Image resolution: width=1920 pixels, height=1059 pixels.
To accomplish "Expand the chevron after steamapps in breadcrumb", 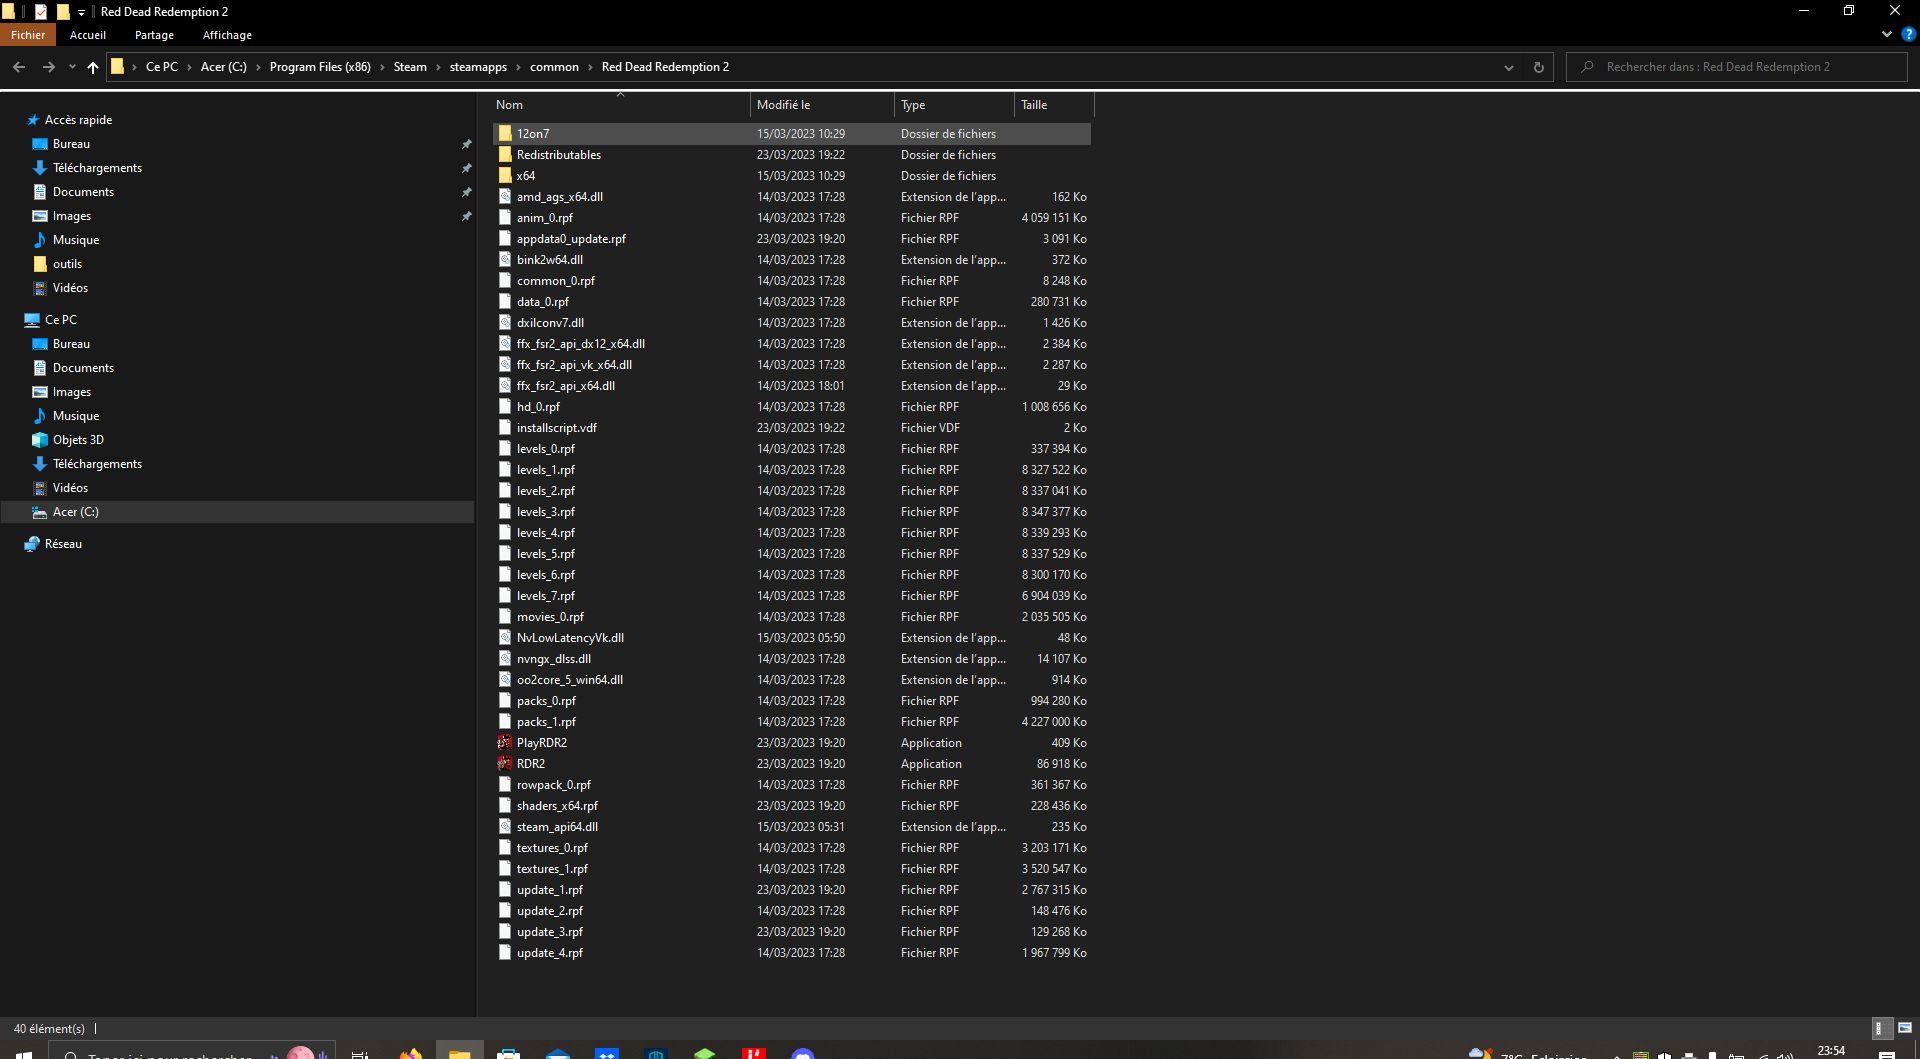I will coord(518,67).
